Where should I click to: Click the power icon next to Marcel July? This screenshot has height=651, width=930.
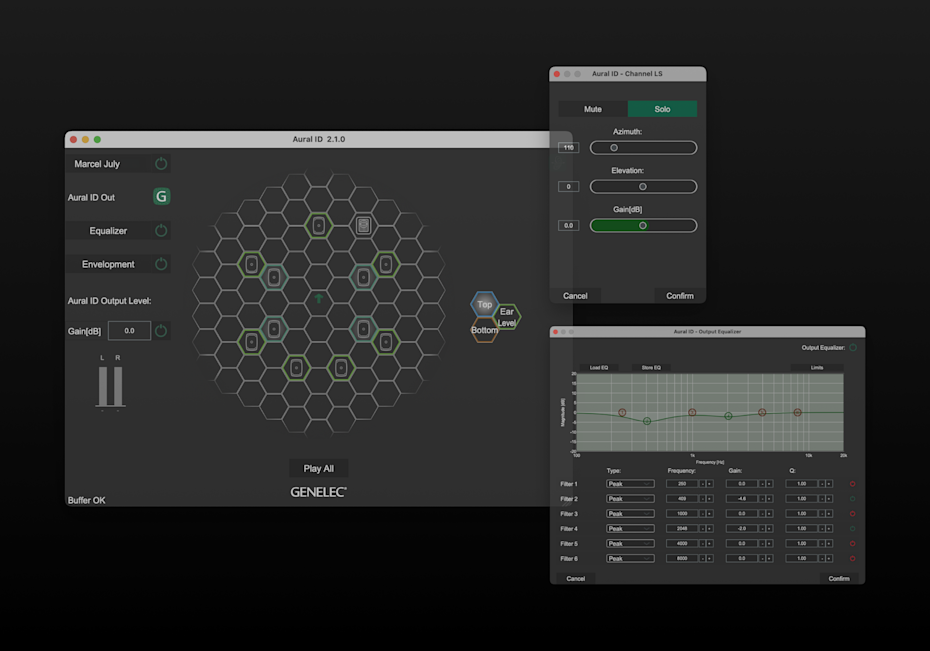pyautogui.click(x=161, y=163)
